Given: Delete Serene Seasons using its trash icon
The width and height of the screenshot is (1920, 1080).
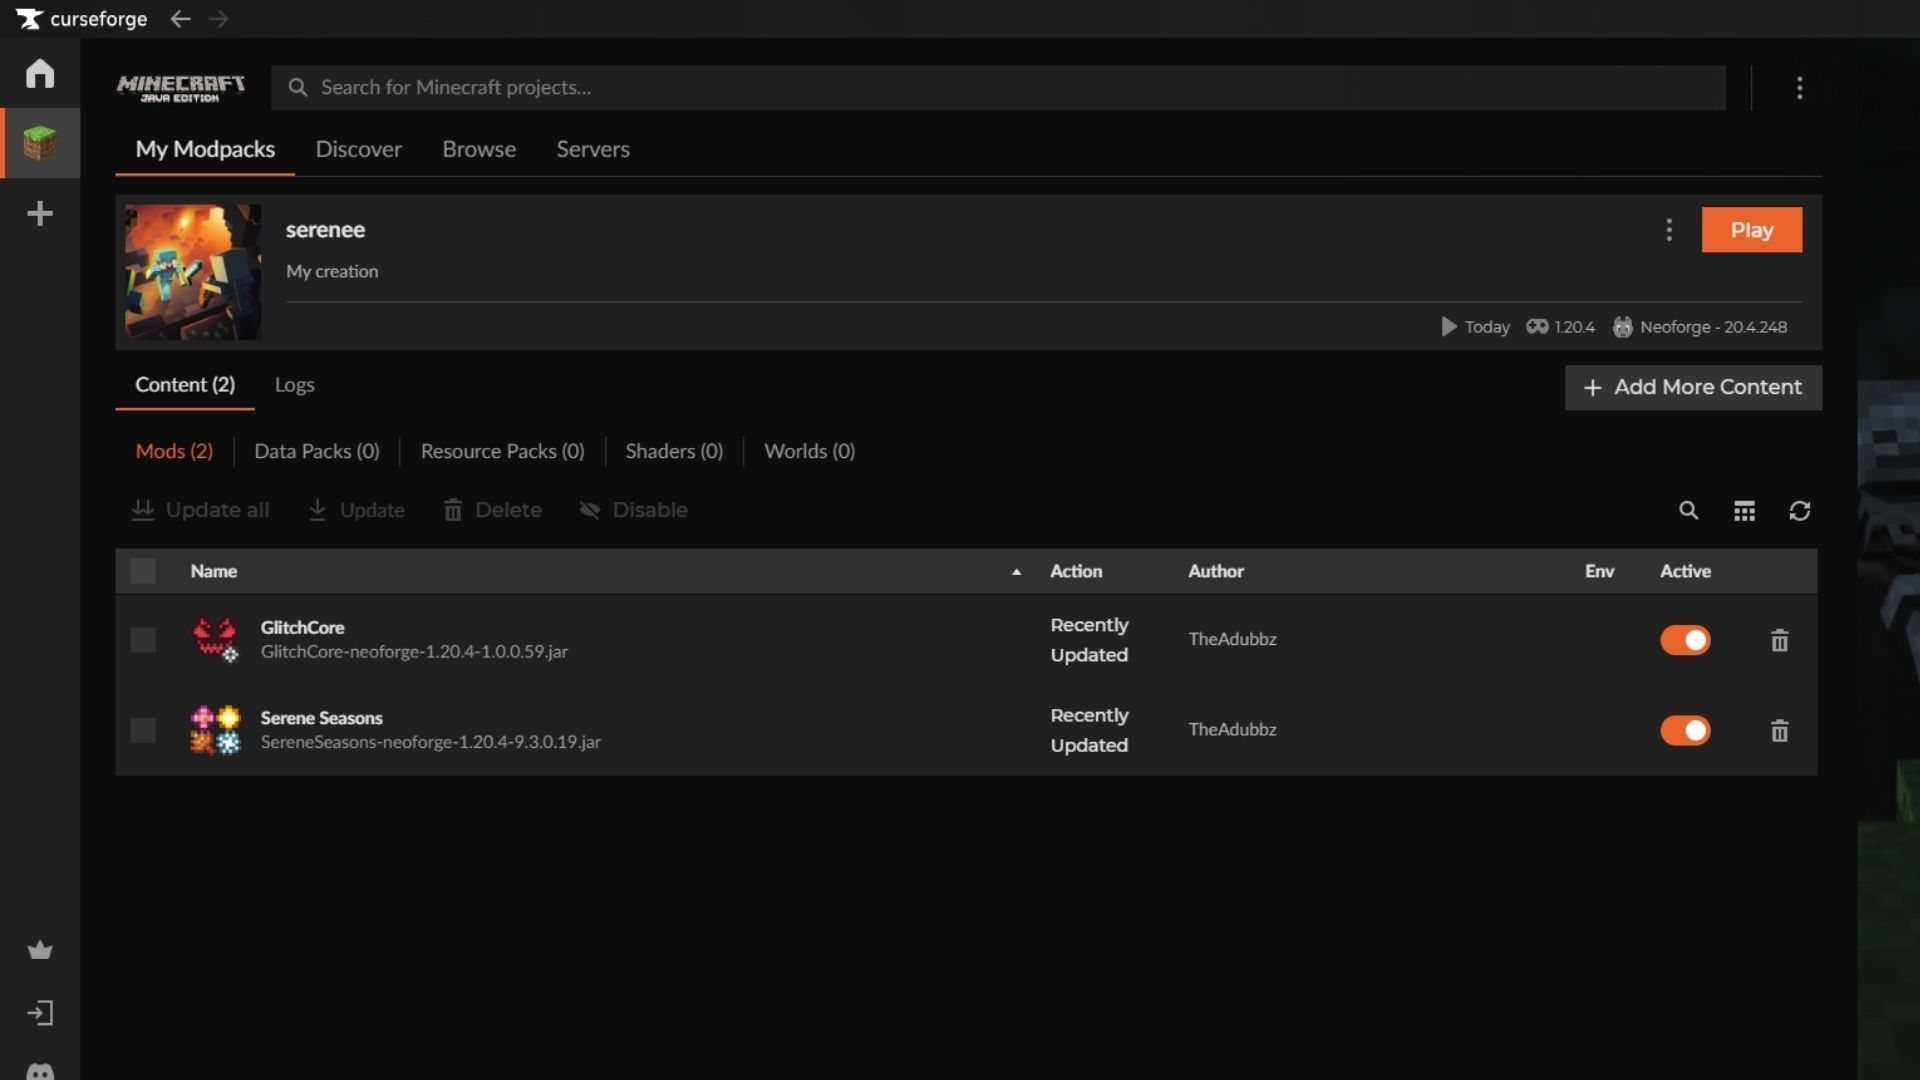Looking at the screenshot, I should click(x=1779, y=731).
